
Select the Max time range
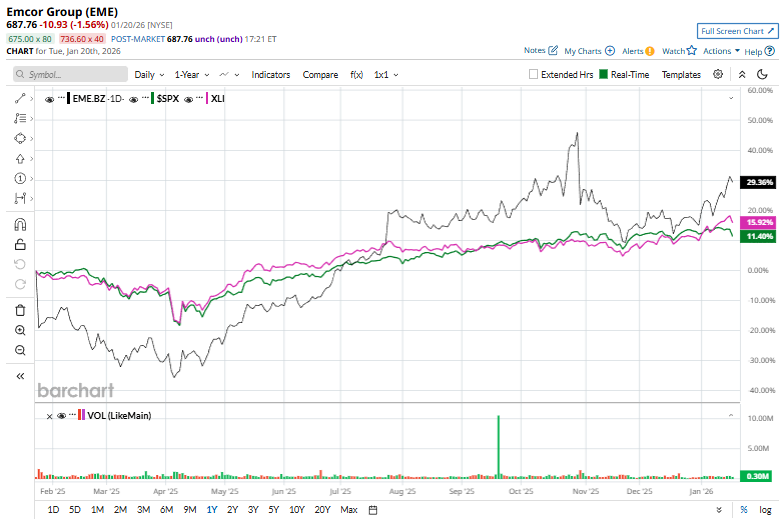[349, 510]
